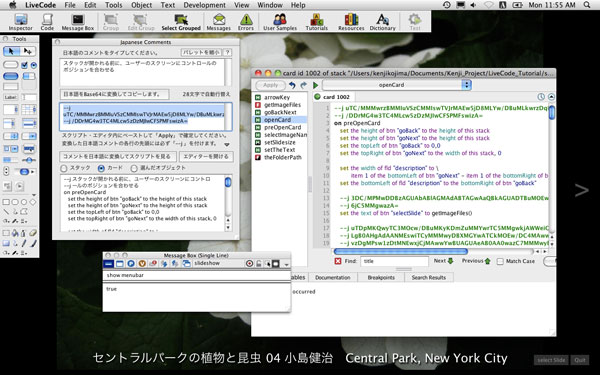600x375 pixels.
Task: Open the Message Box toolbar icon
Action: tap(78, 22)
